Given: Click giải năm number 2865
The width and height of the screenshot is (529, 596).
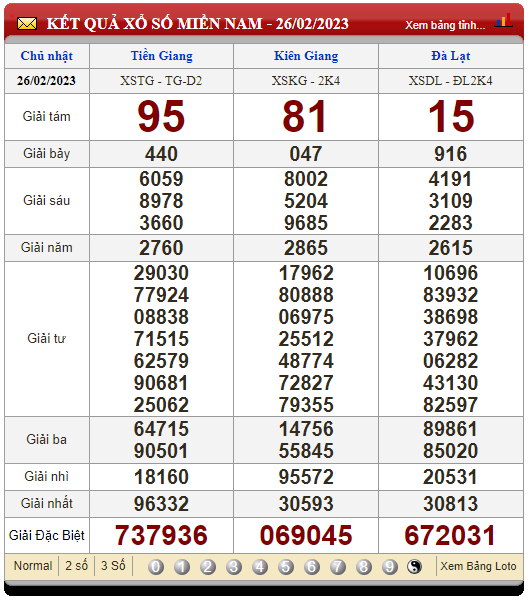Looking at the screenshot, I should pyautogui.click(x=306, y=248).
